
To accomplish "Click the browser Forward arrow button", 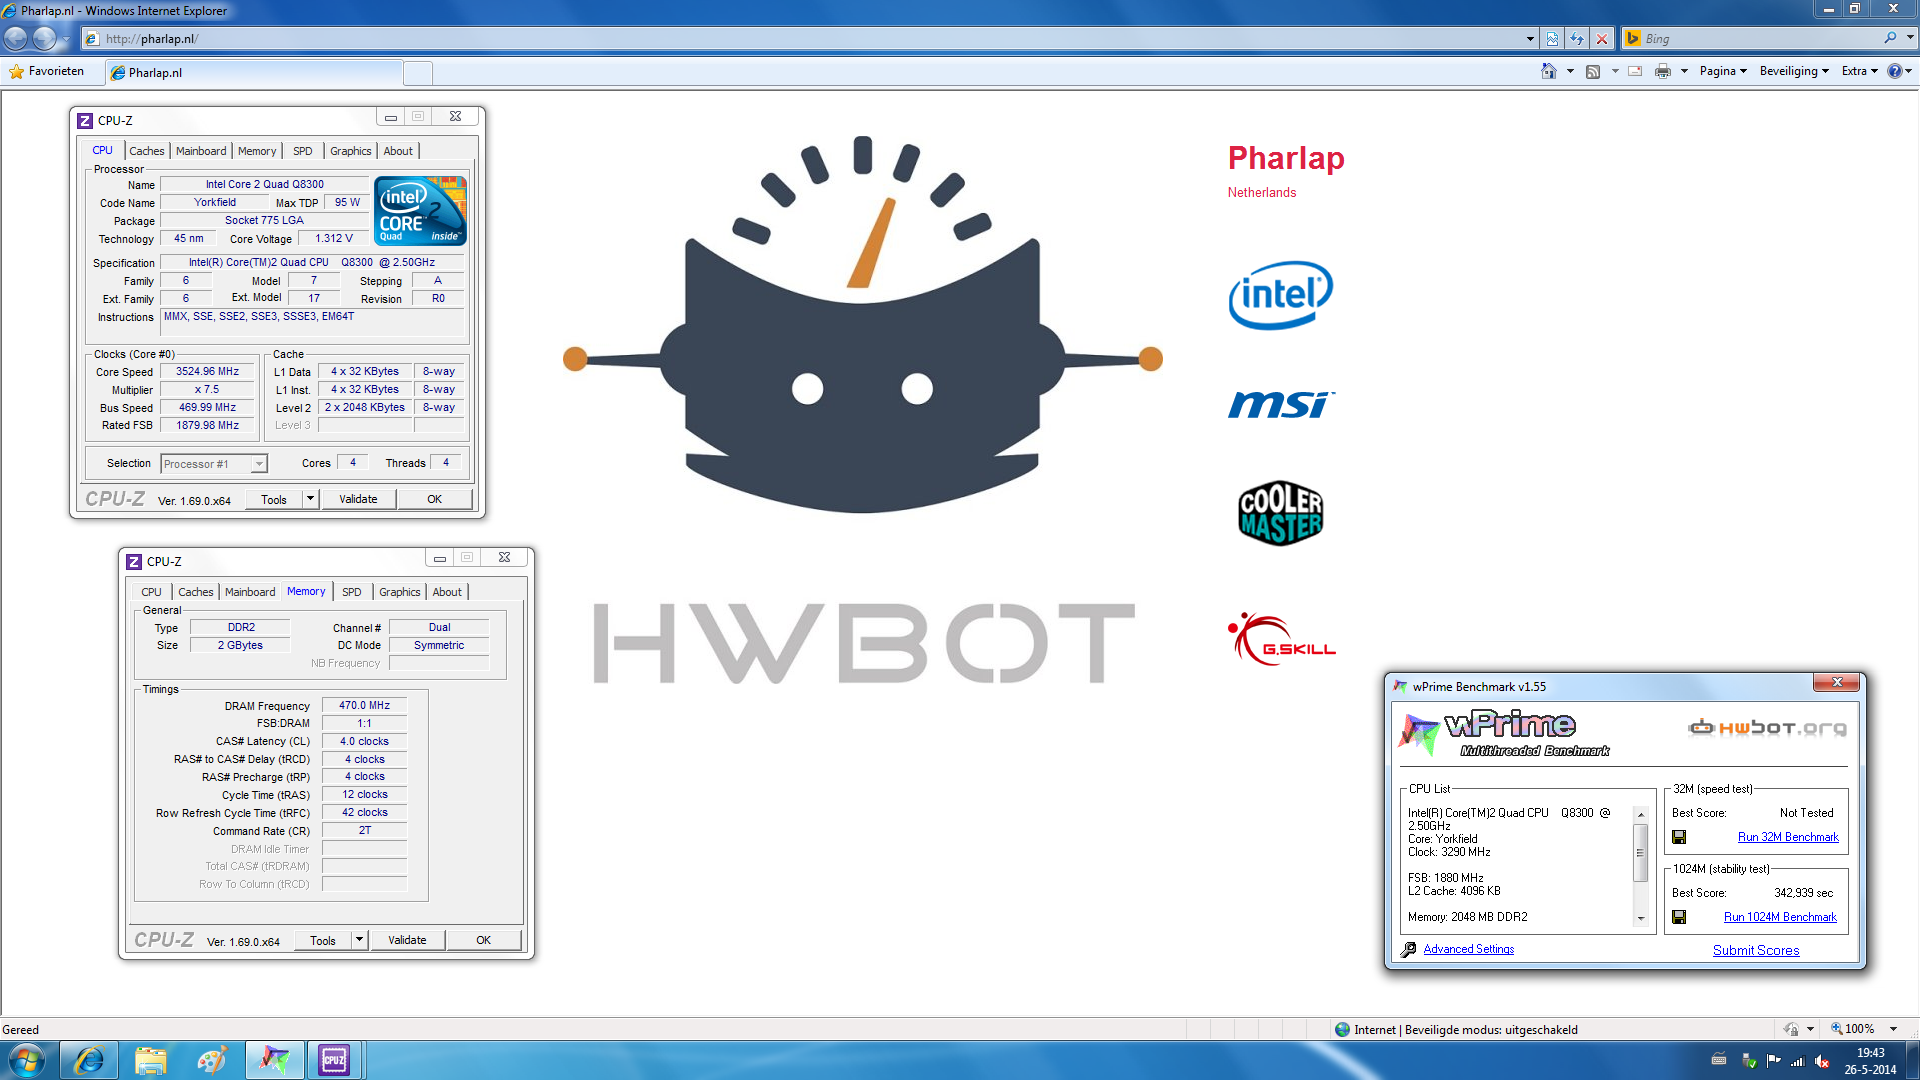I will click(x=45, y=38).
